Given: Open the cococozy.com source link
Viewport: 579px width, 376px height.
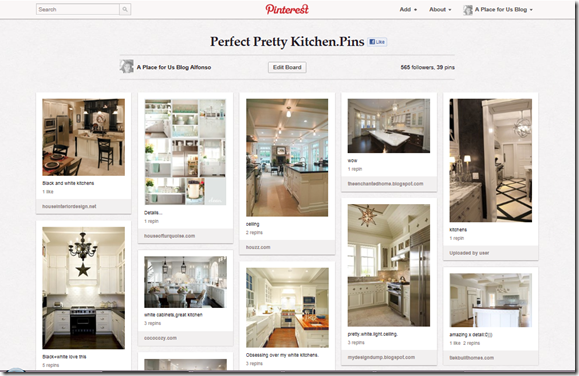Looking at the screenshot, I should click(160, 338).
